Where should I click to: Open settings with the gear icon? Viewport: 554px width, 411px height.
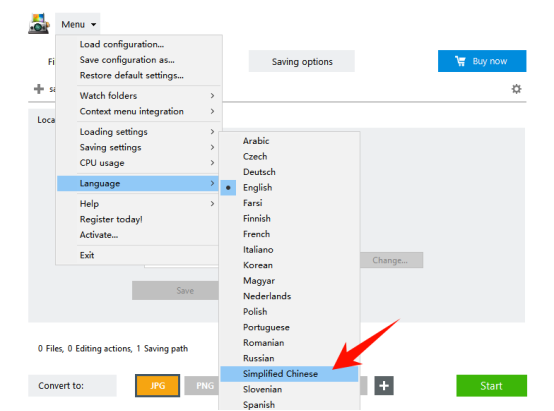point(516,89)
